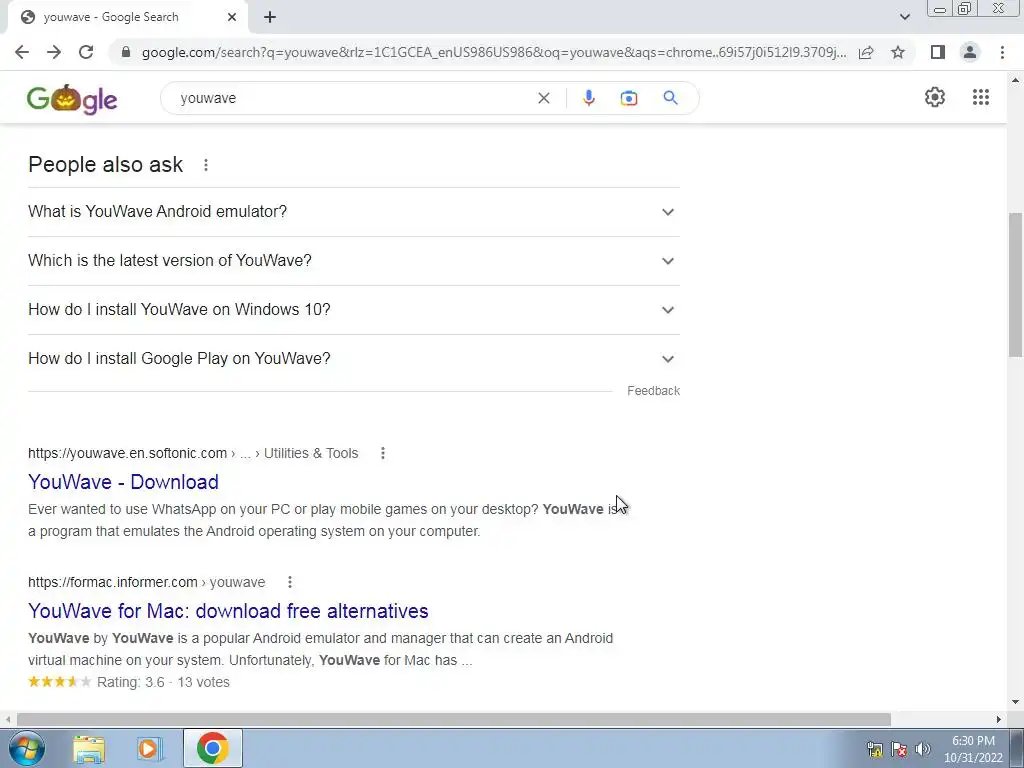Open the Google apps grid

point(980,97)
